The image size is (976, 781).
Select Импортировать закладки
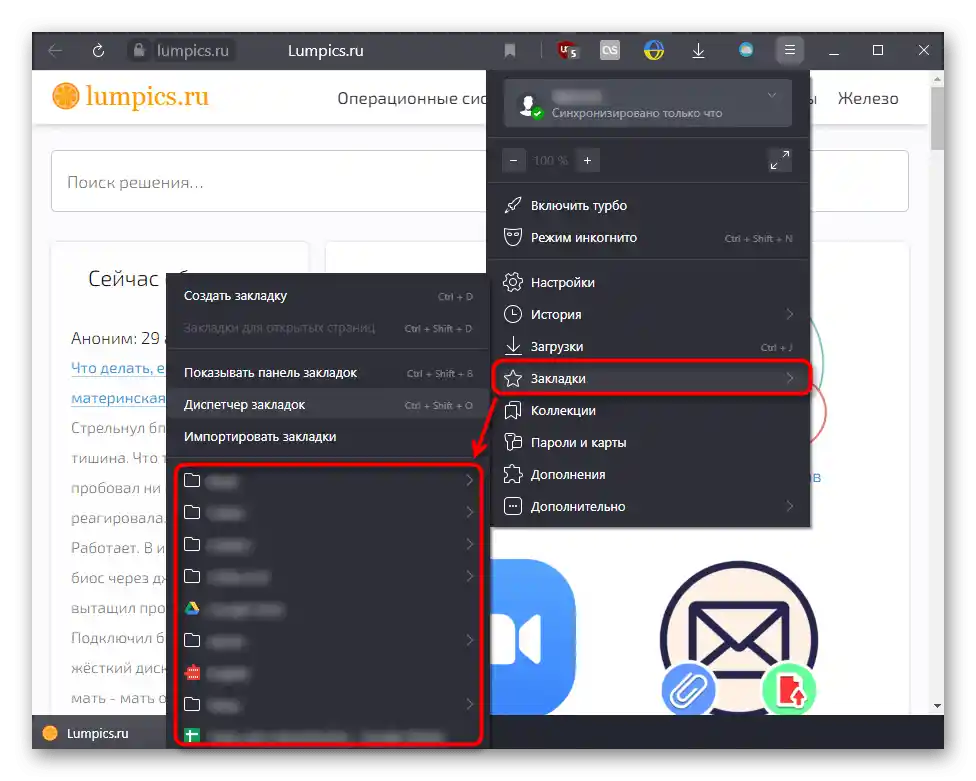(x=328, y=437)
